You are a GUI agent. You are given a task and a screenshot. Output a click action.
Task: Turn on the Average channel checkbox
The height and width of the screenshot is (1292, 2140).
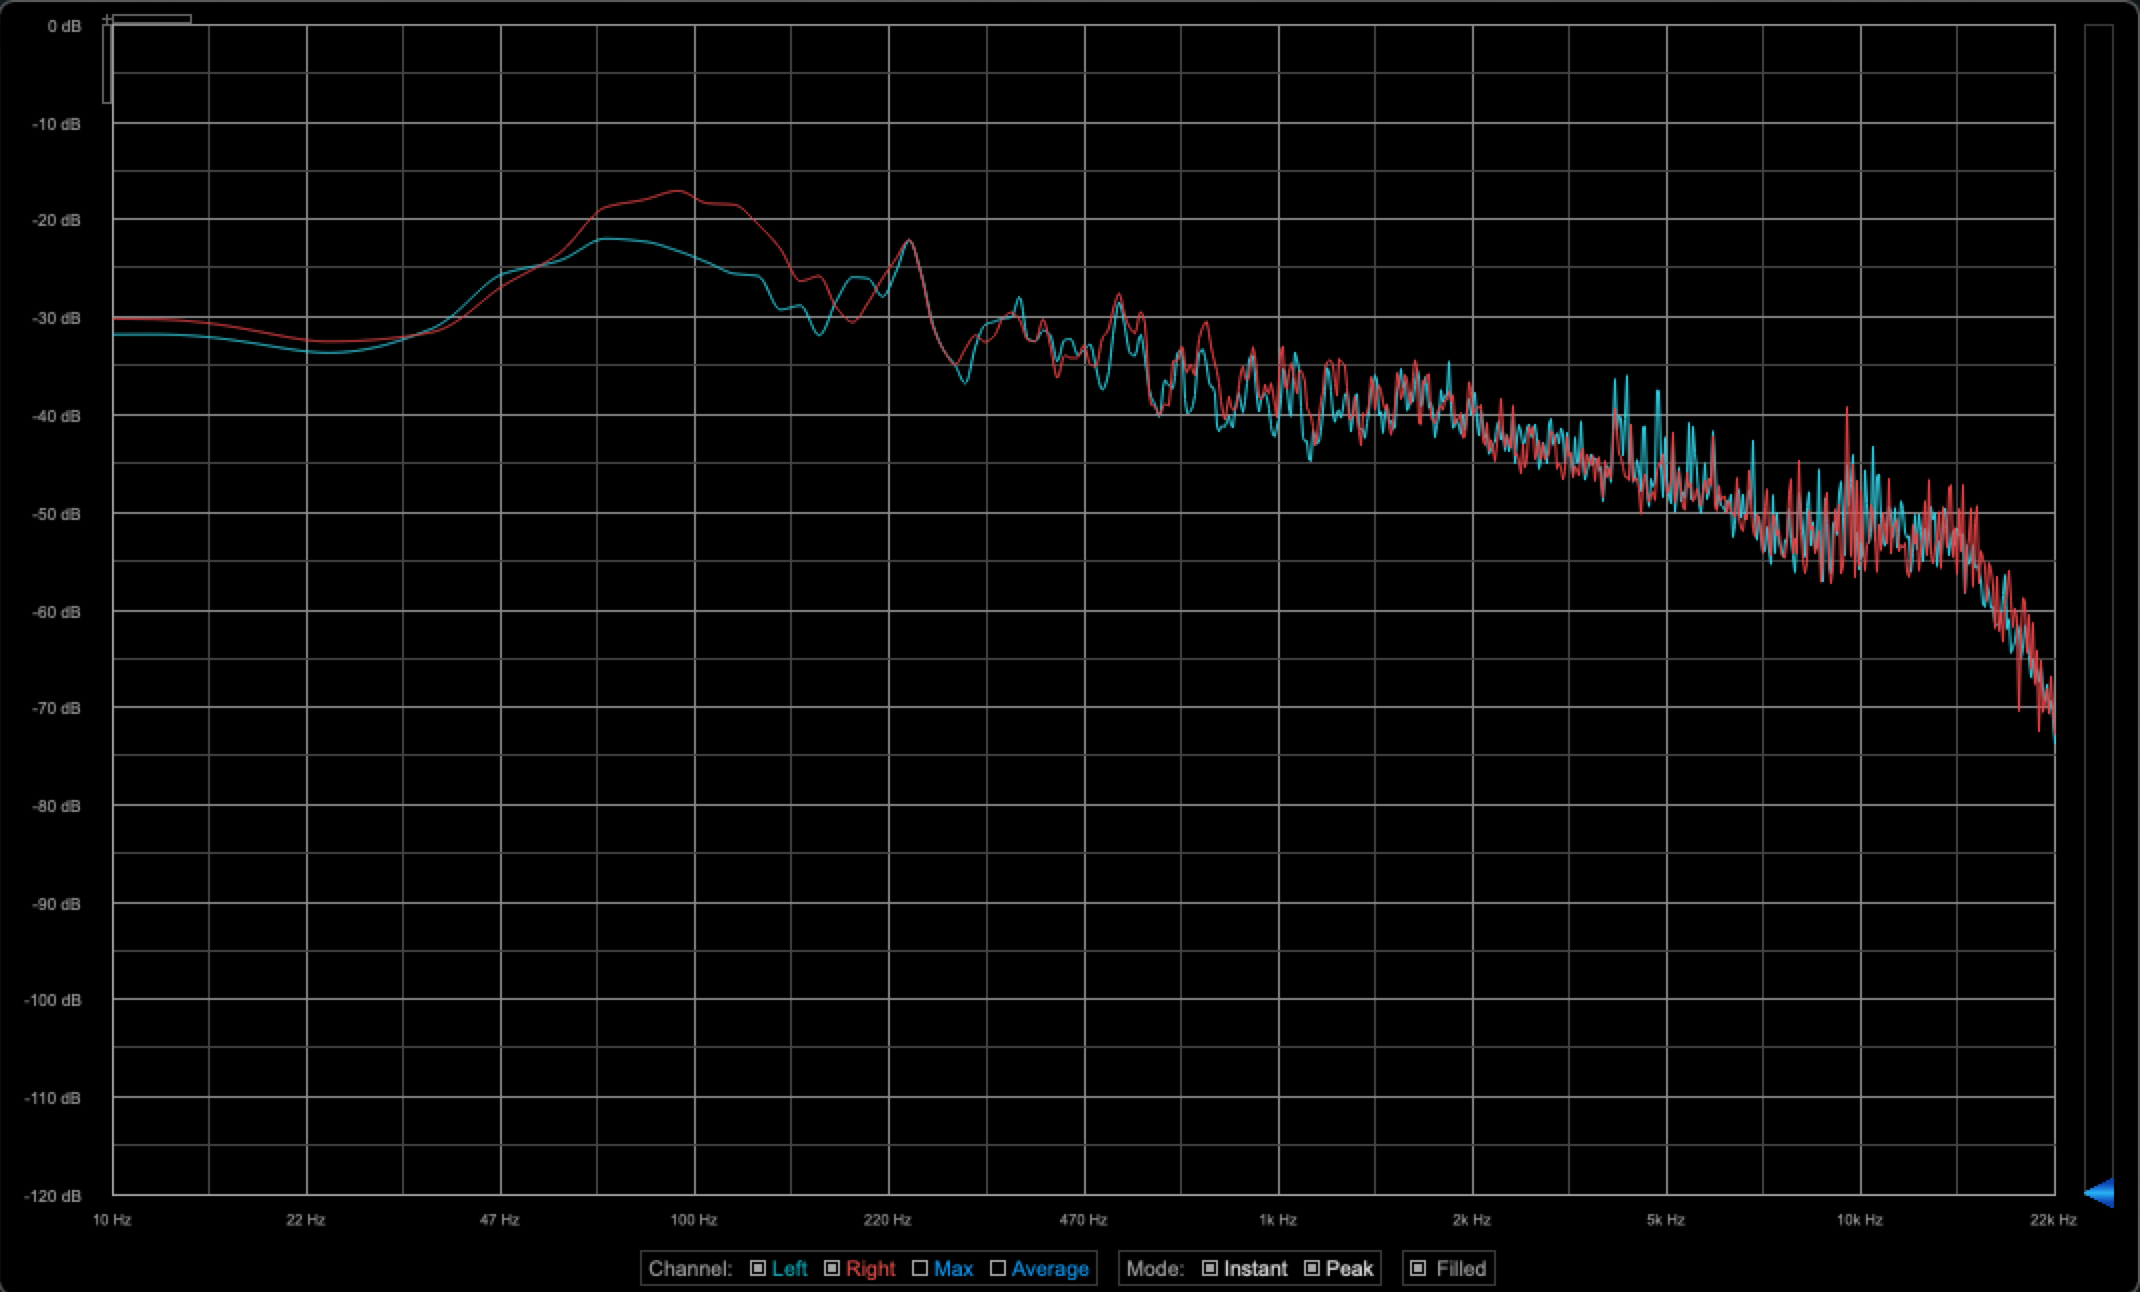click(998, 1268)
